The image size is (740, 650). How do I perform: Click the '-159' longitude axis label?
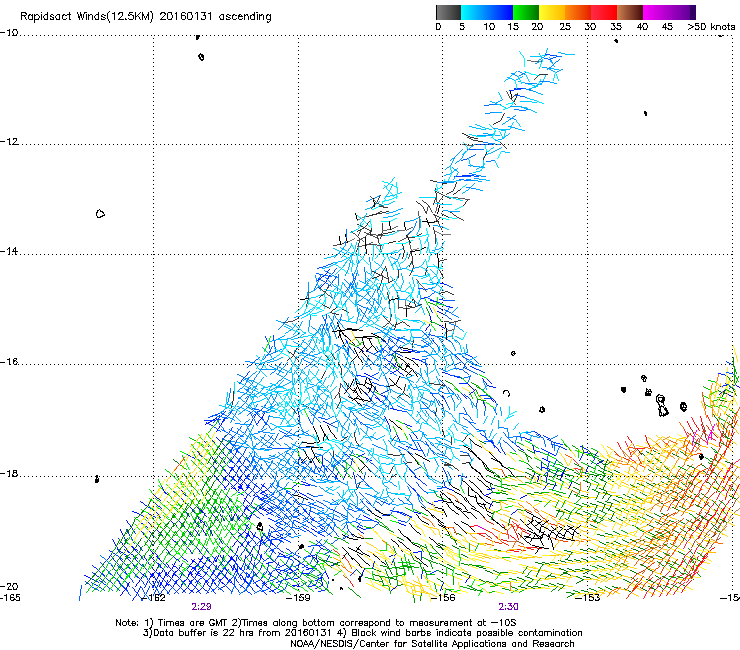click(x=298, y=598)
